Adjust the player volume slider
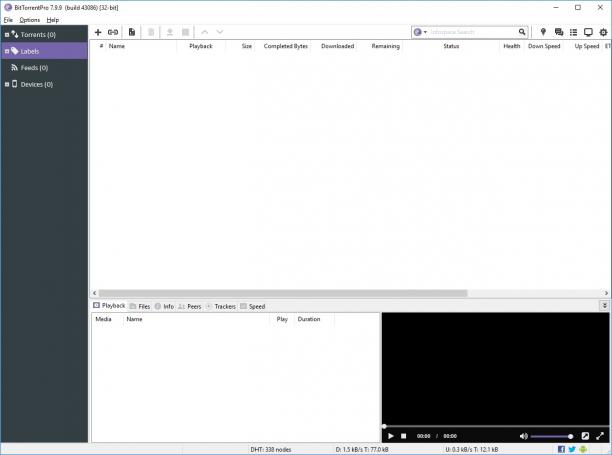 551,436
